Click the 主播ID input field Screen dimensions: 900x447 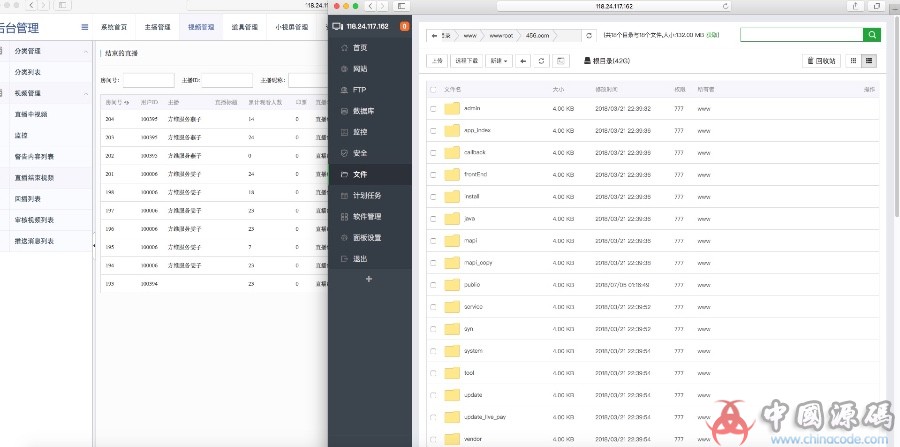point(227,80)
